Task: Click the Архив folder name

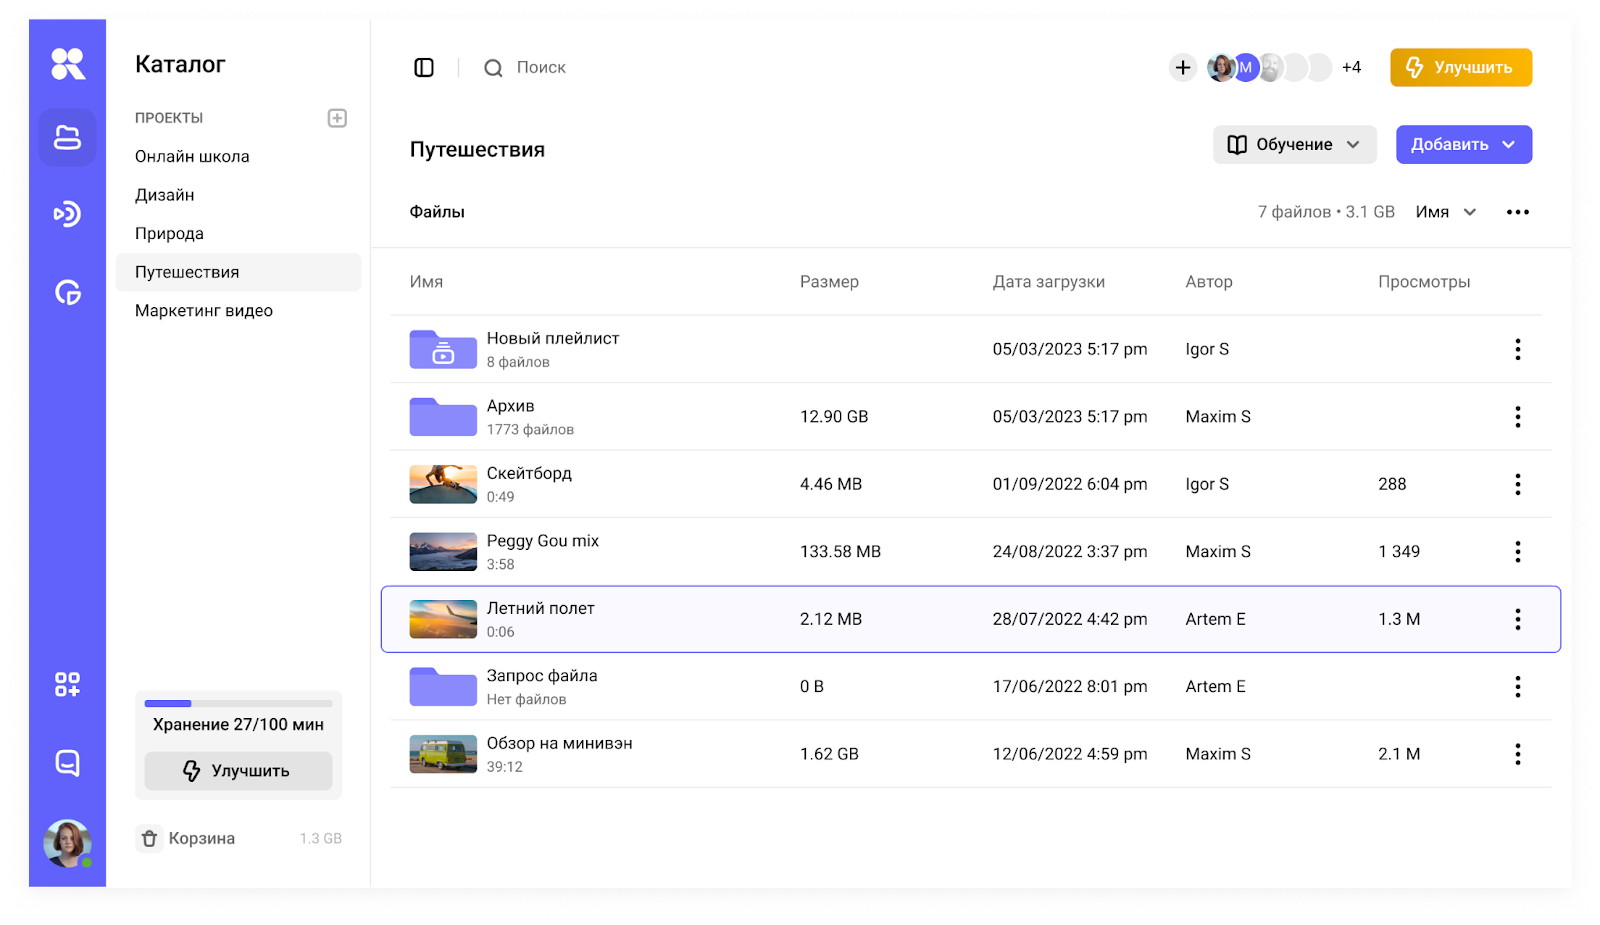Action: point(510,406)
